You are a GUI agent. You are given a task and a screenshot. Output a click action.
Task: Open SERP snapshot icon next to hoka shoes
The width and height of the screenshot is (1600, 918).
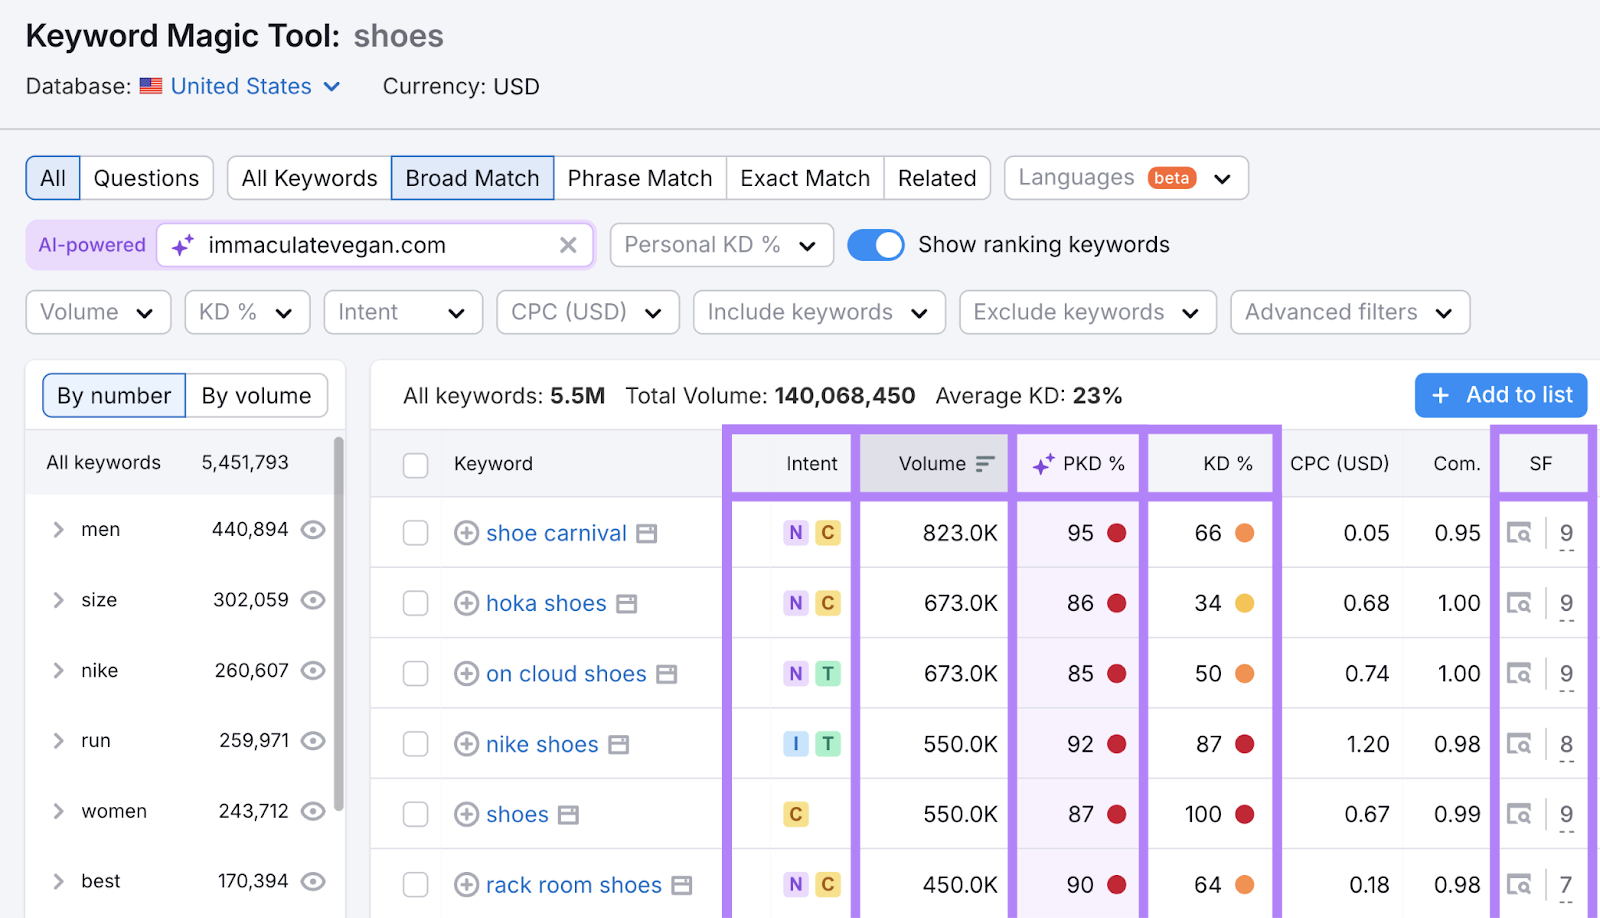(x=627, y=604)
